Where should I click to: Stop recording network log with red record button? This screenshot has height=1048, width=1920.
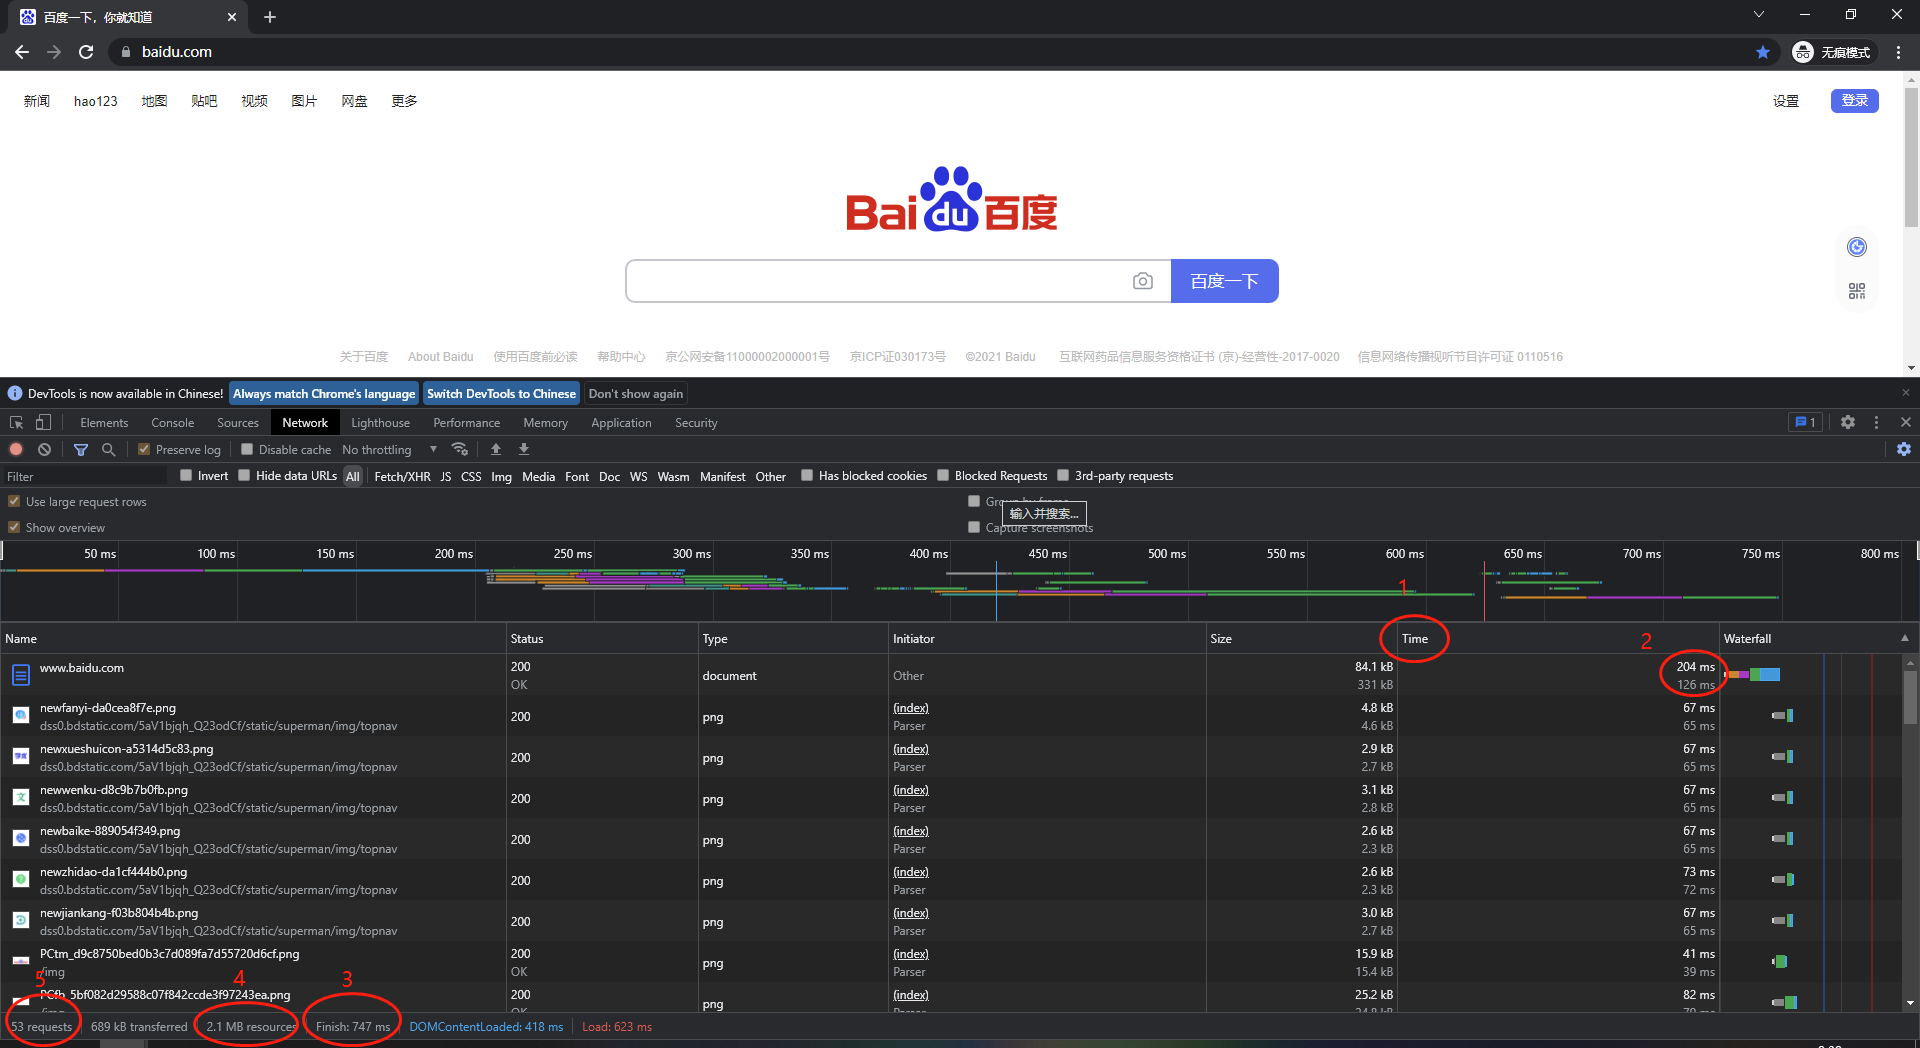[x=17, y=449]
